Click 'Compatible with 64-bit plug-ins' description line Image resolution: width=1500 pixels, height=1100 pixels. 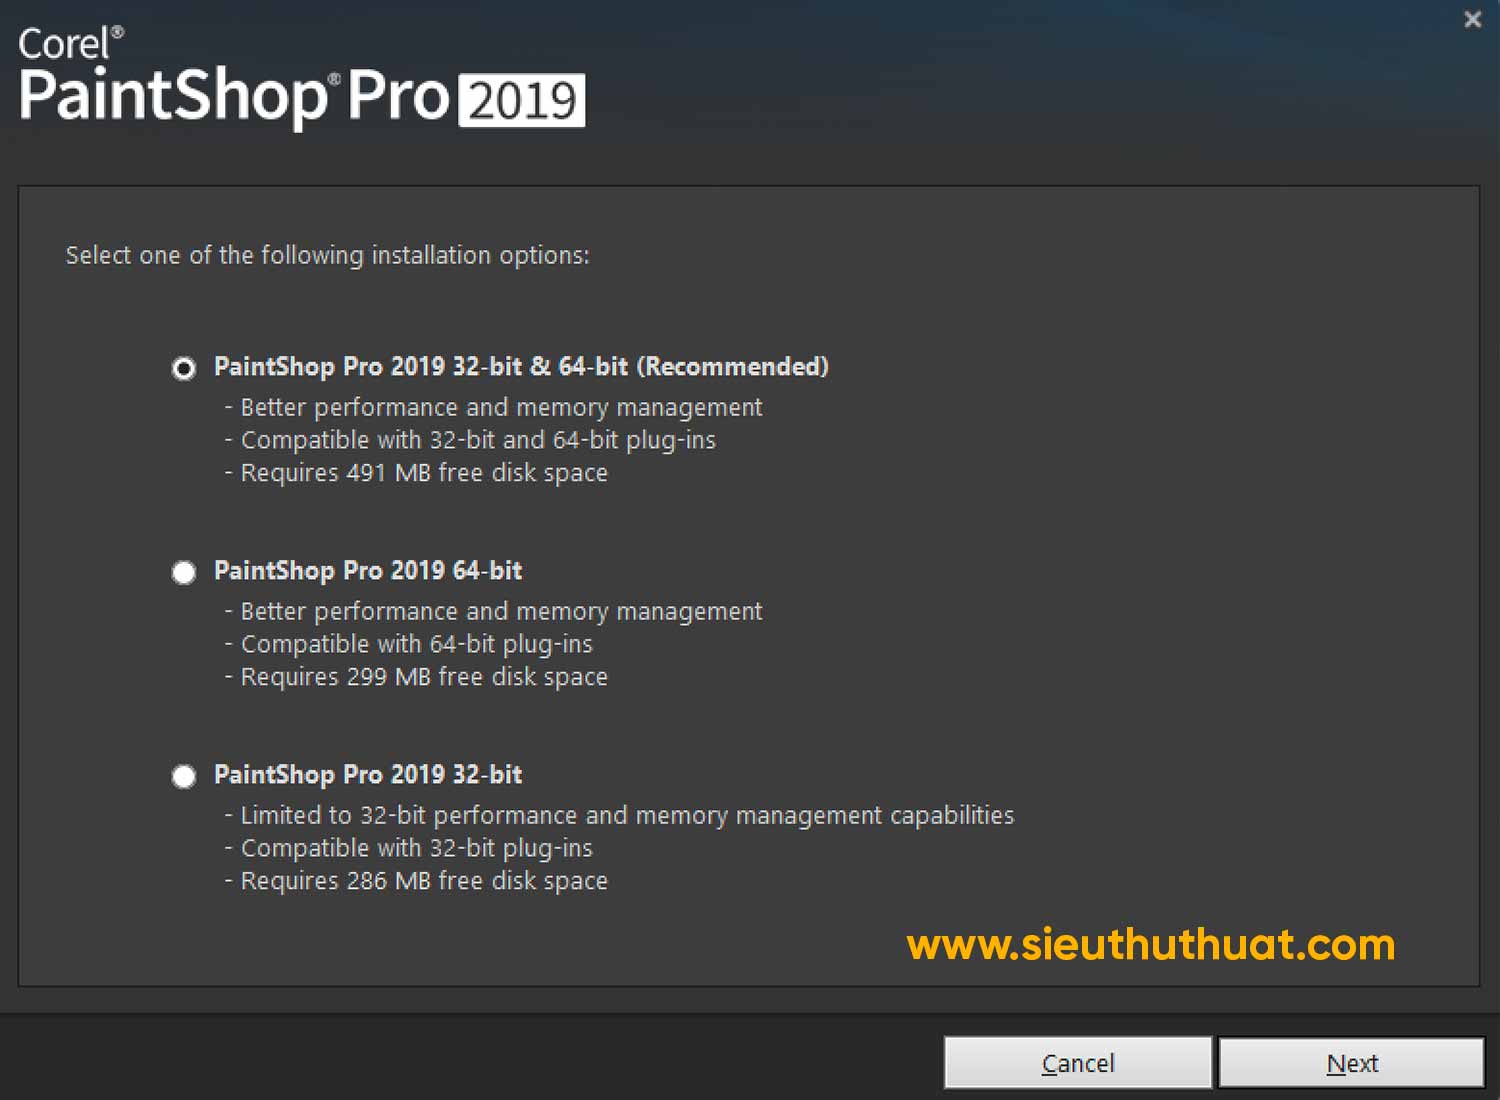coord(408,645)
